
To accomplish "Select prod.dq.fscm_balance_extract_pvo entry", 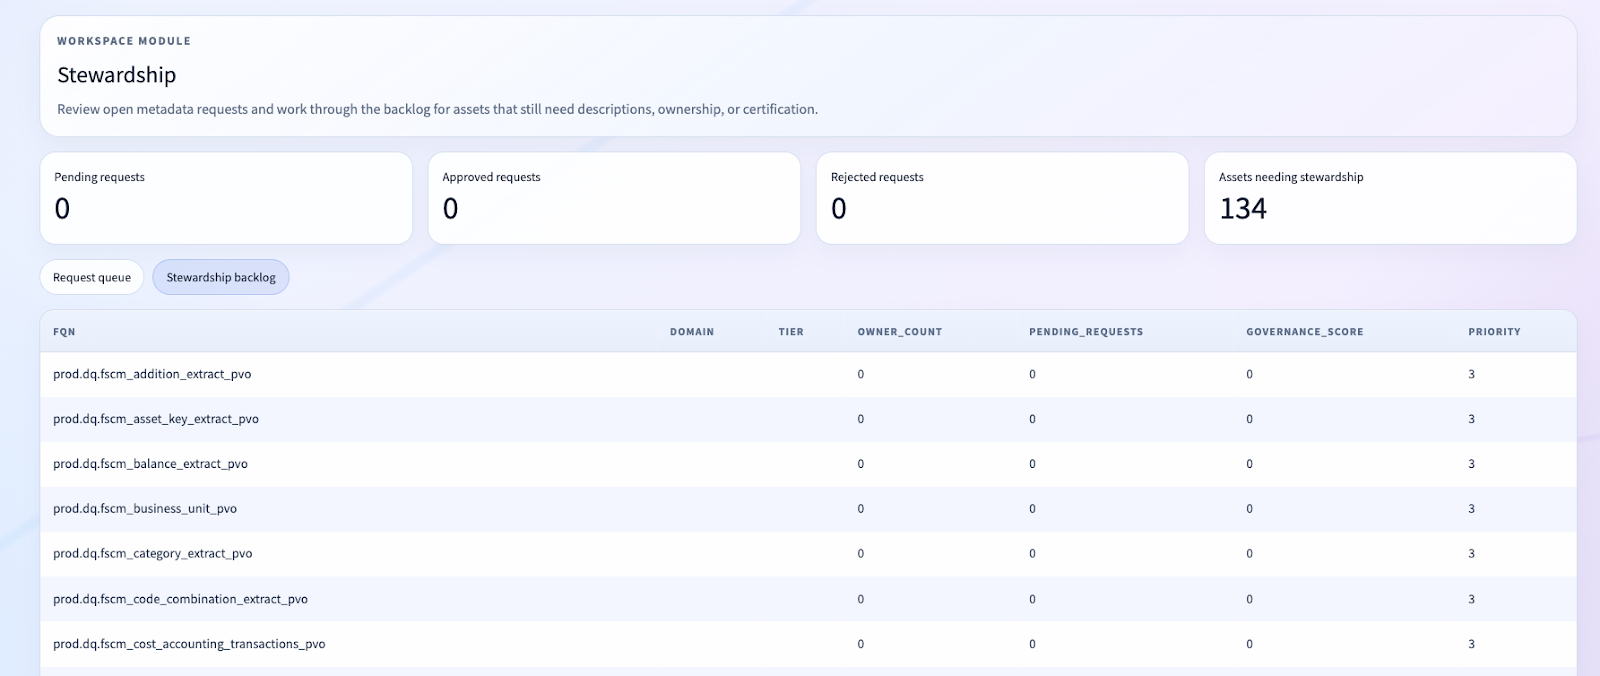I will click(x=150, y=464).
